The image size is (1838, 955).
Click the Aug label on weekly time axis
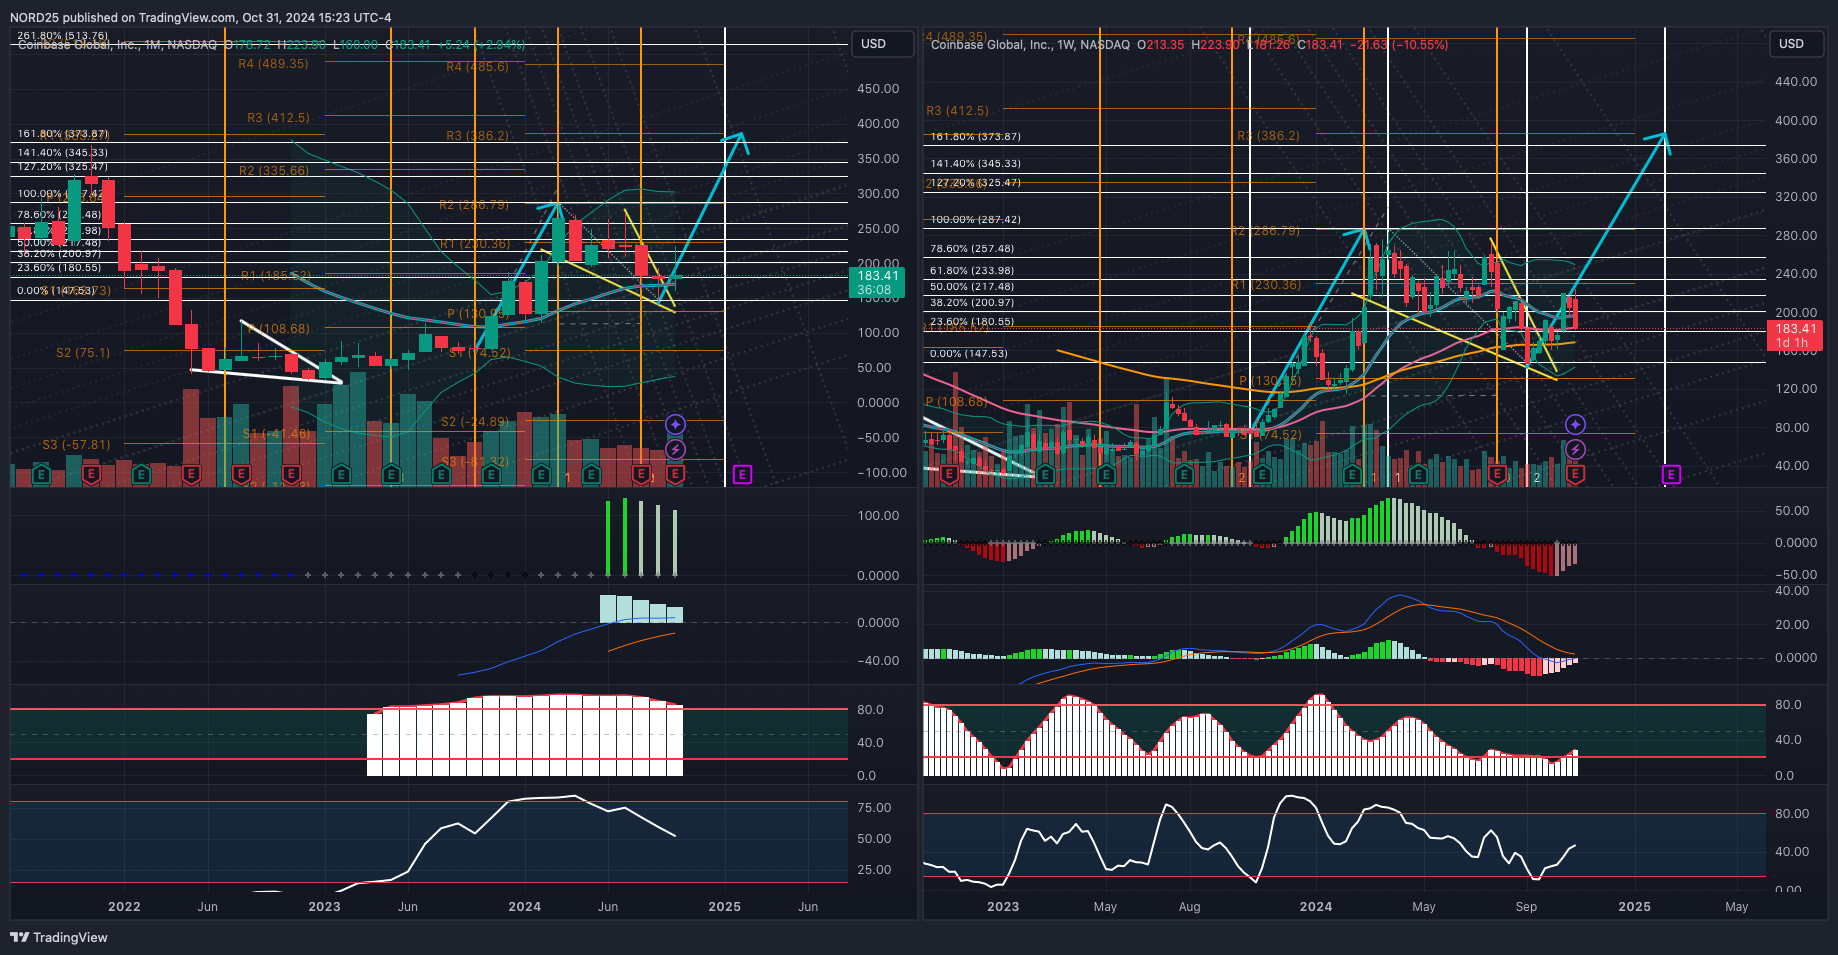coord(1189,907)
